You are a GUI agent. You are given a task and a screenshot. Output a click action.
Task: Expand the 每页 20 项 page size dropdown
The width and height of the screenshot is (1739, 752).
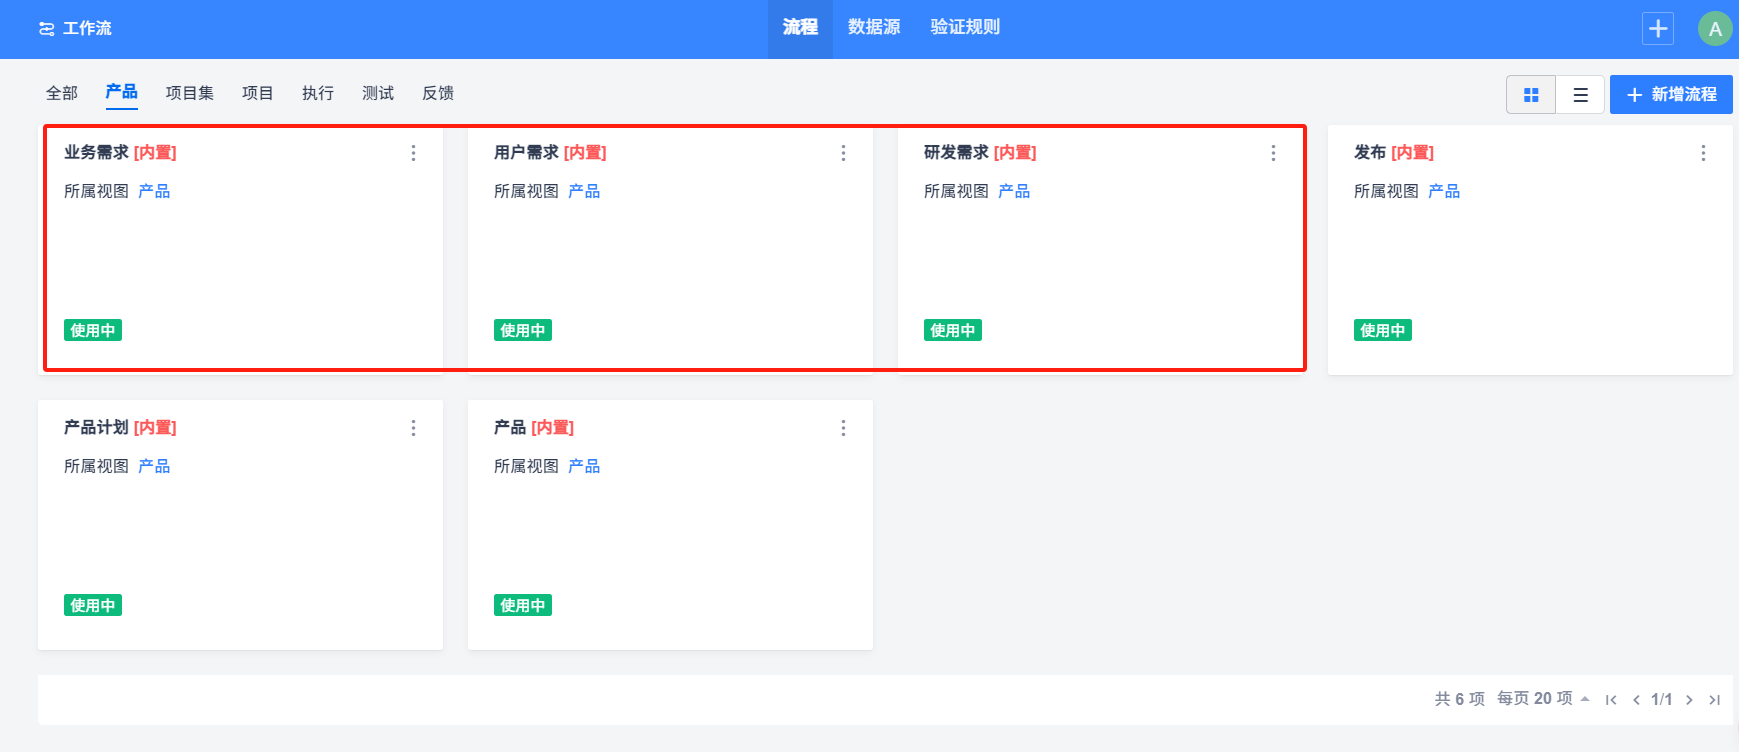click(x=1543, y=699)
